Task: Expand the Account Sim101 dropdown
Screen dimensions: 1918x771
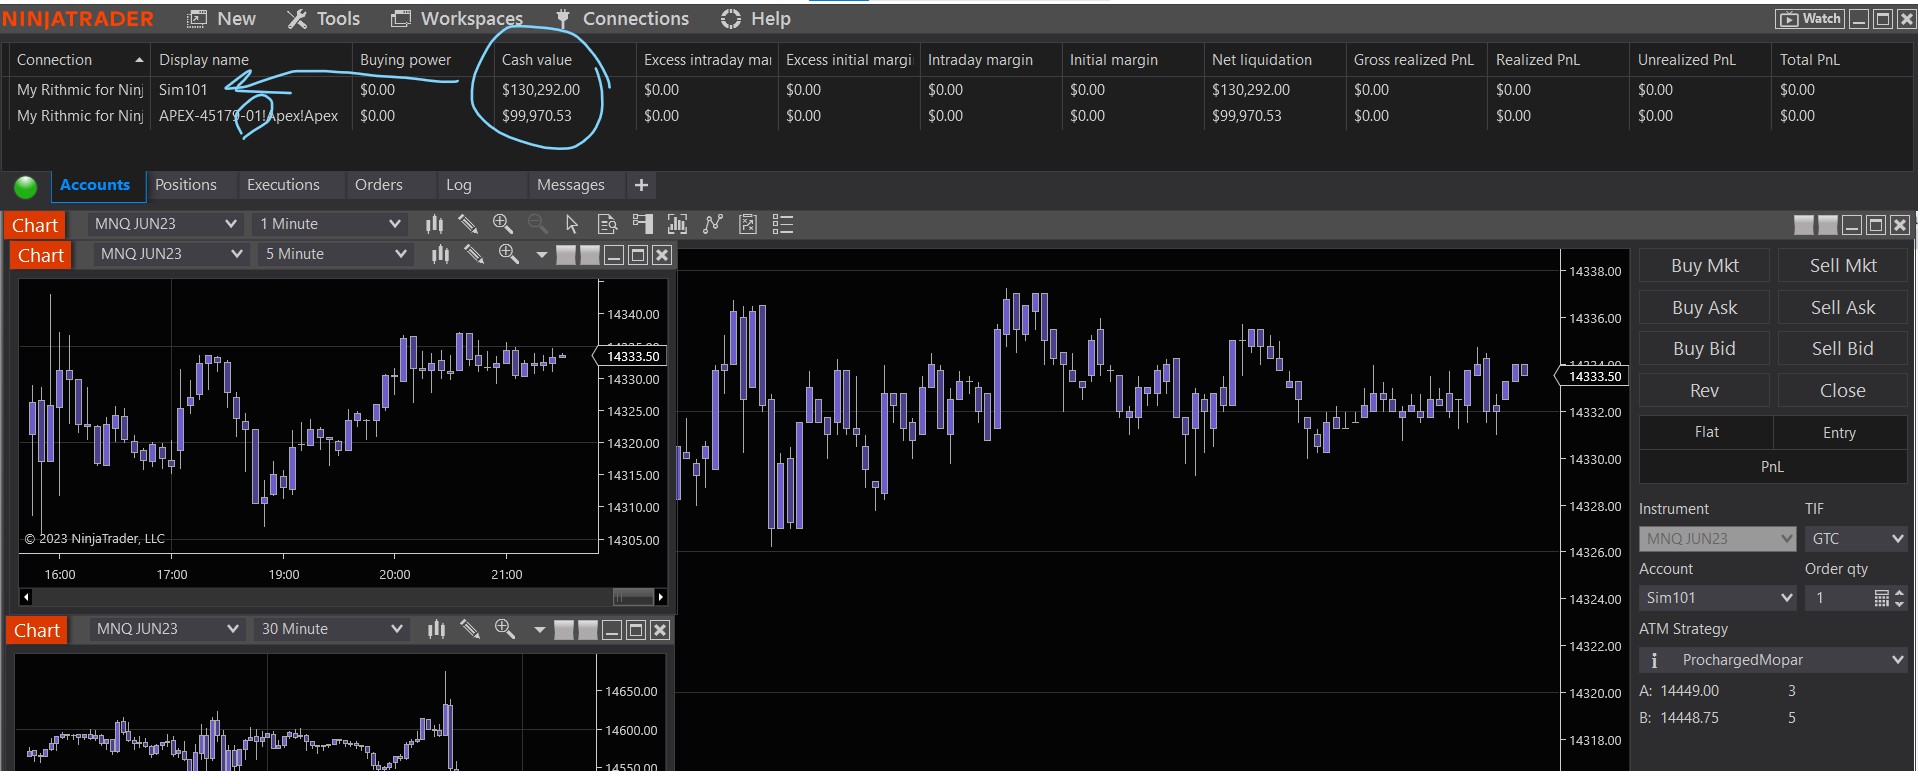Action: click(x=1786, y=598)
